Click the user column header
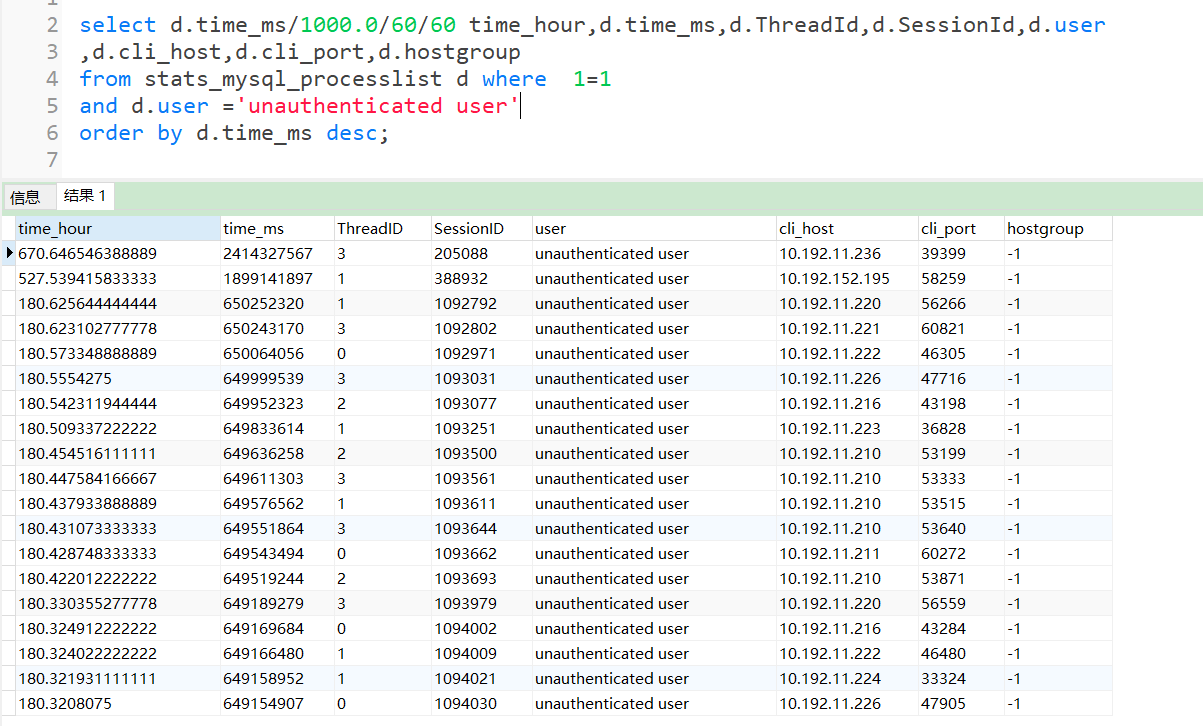This screenshot has height=726, width=1203. point(653,229)
